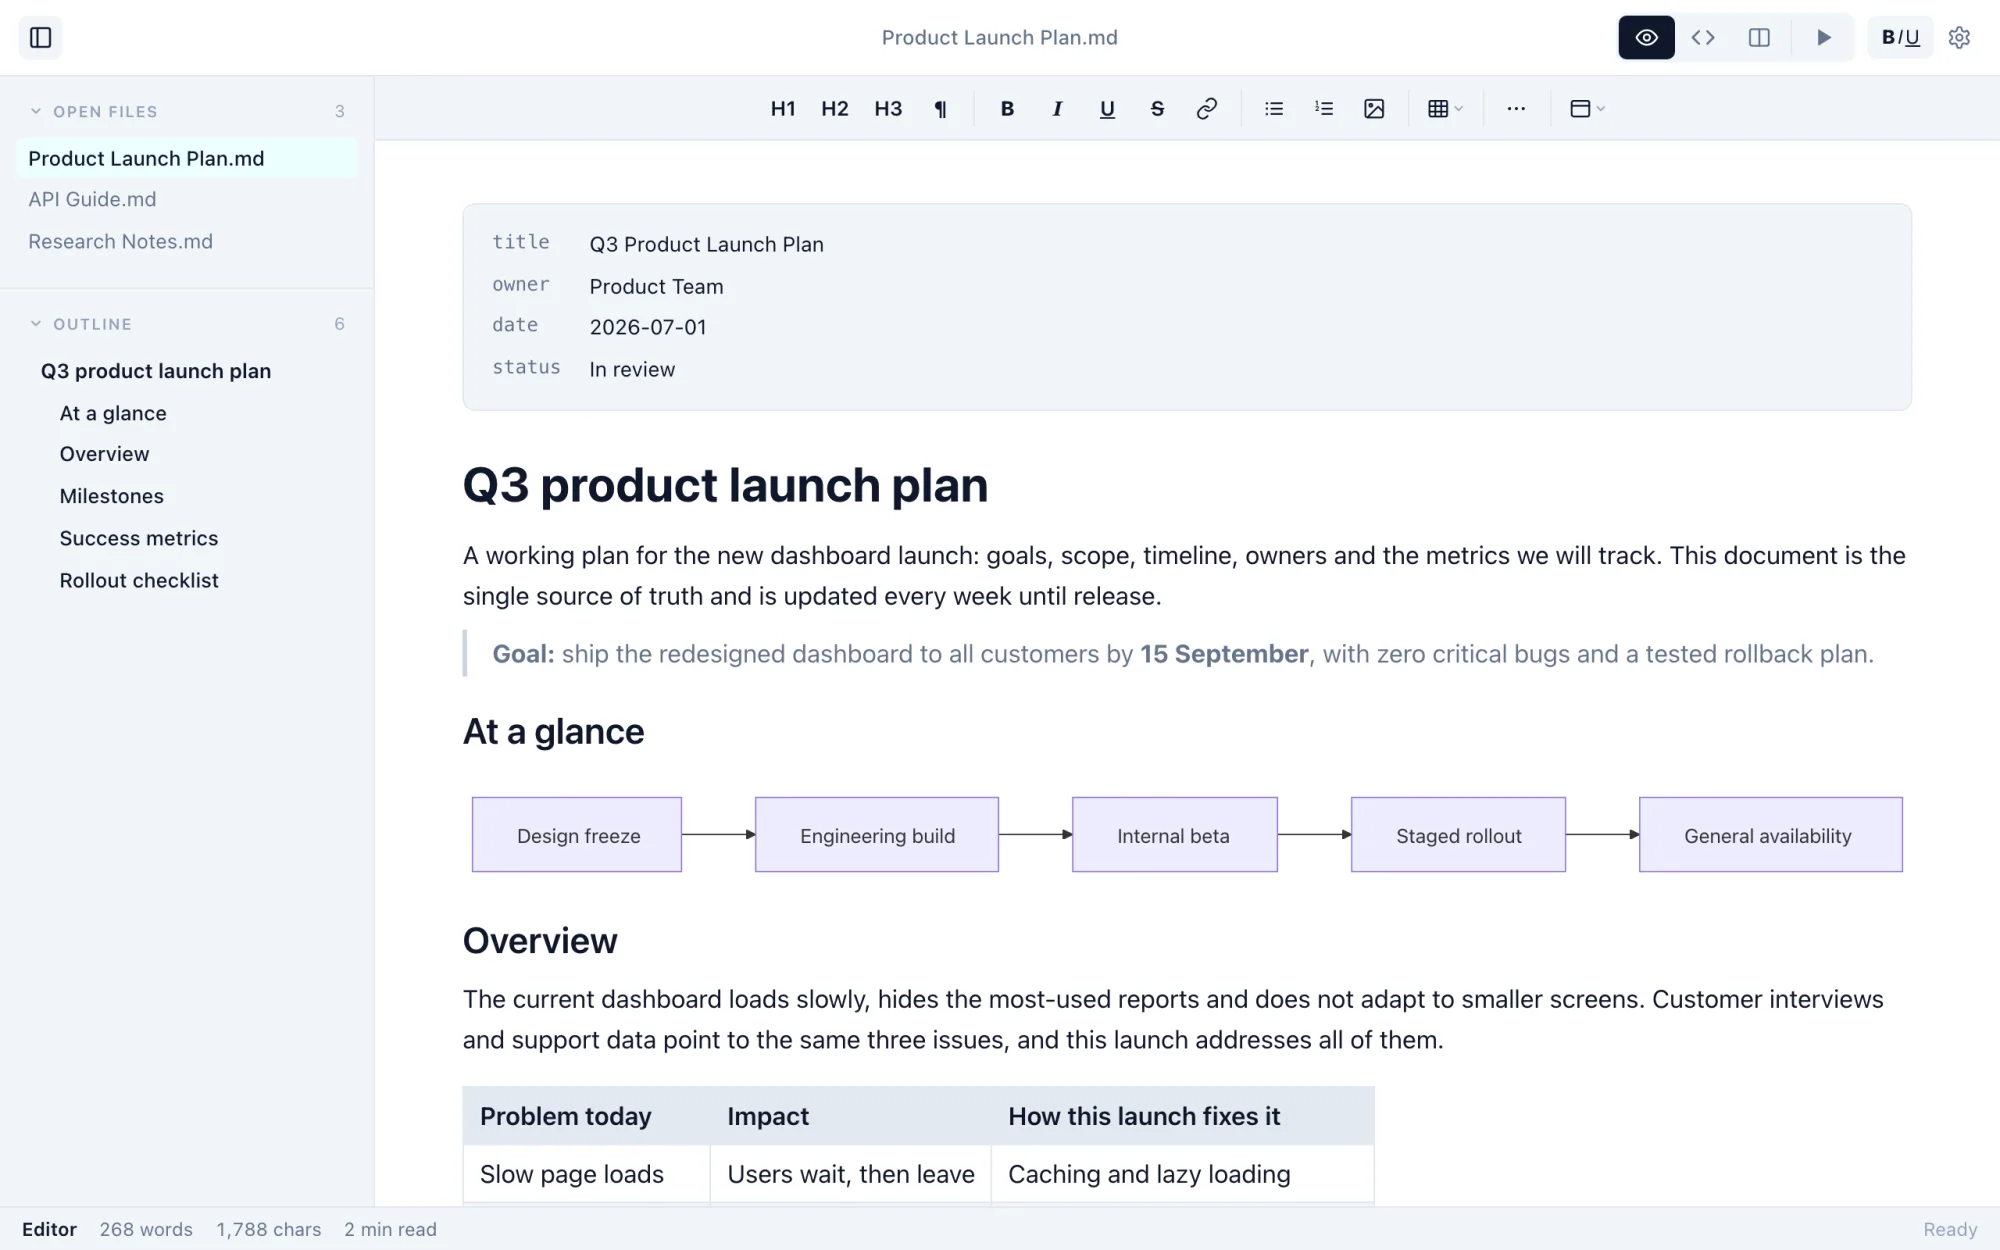Click the date value 2026-07-01

click(x=648, y=327)
